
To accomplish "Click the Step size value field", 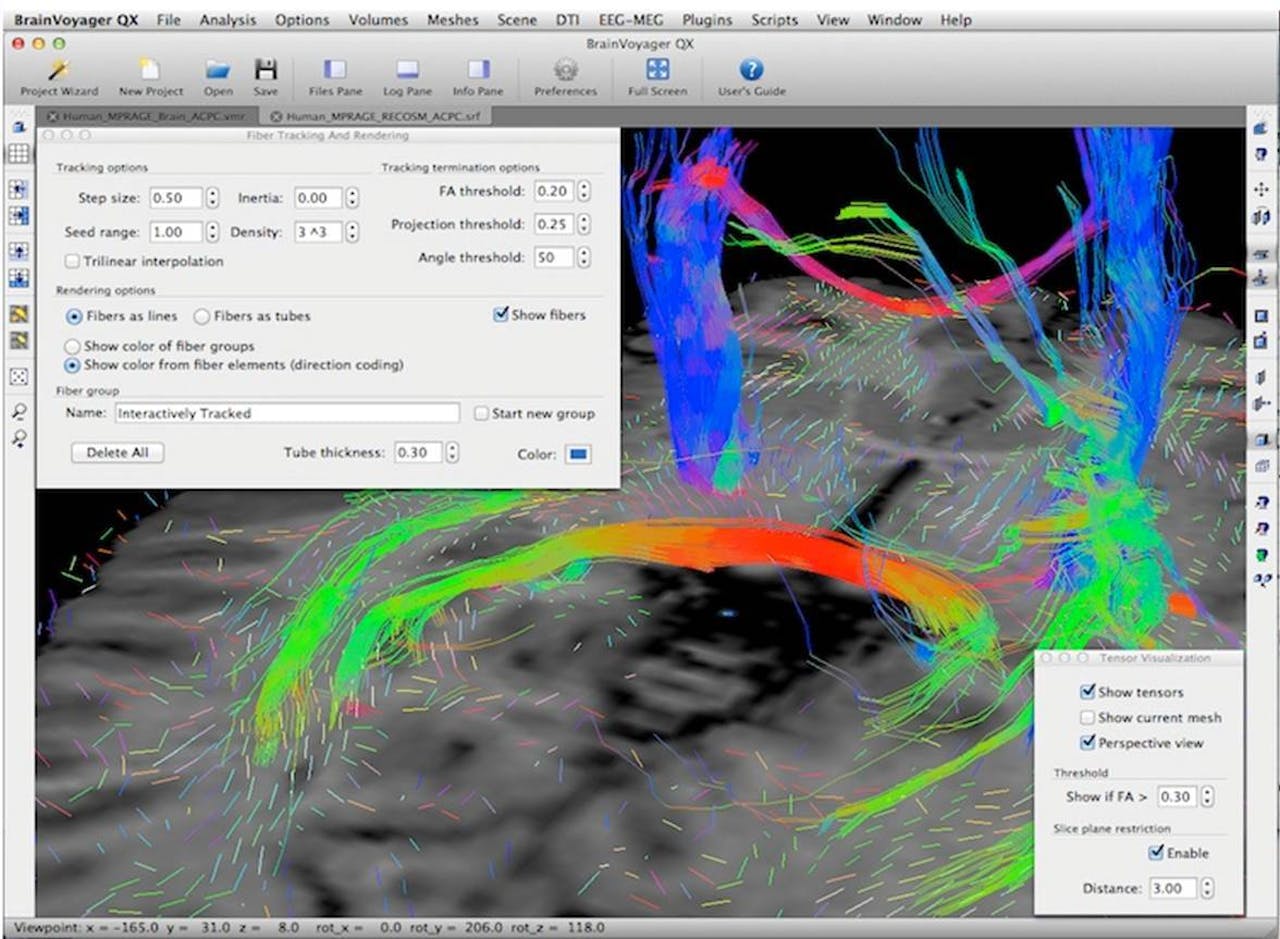I will 176,198.
